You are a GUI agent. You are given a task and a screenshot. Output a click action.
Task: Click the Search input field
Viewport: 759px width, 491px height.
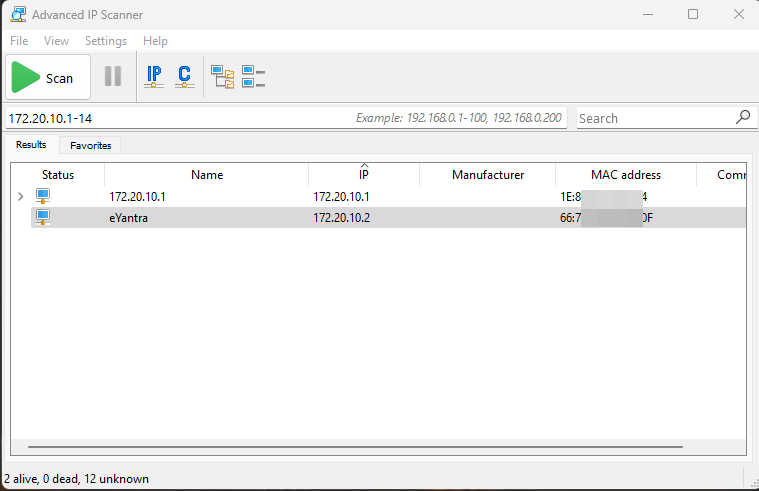tap(656, 118)
